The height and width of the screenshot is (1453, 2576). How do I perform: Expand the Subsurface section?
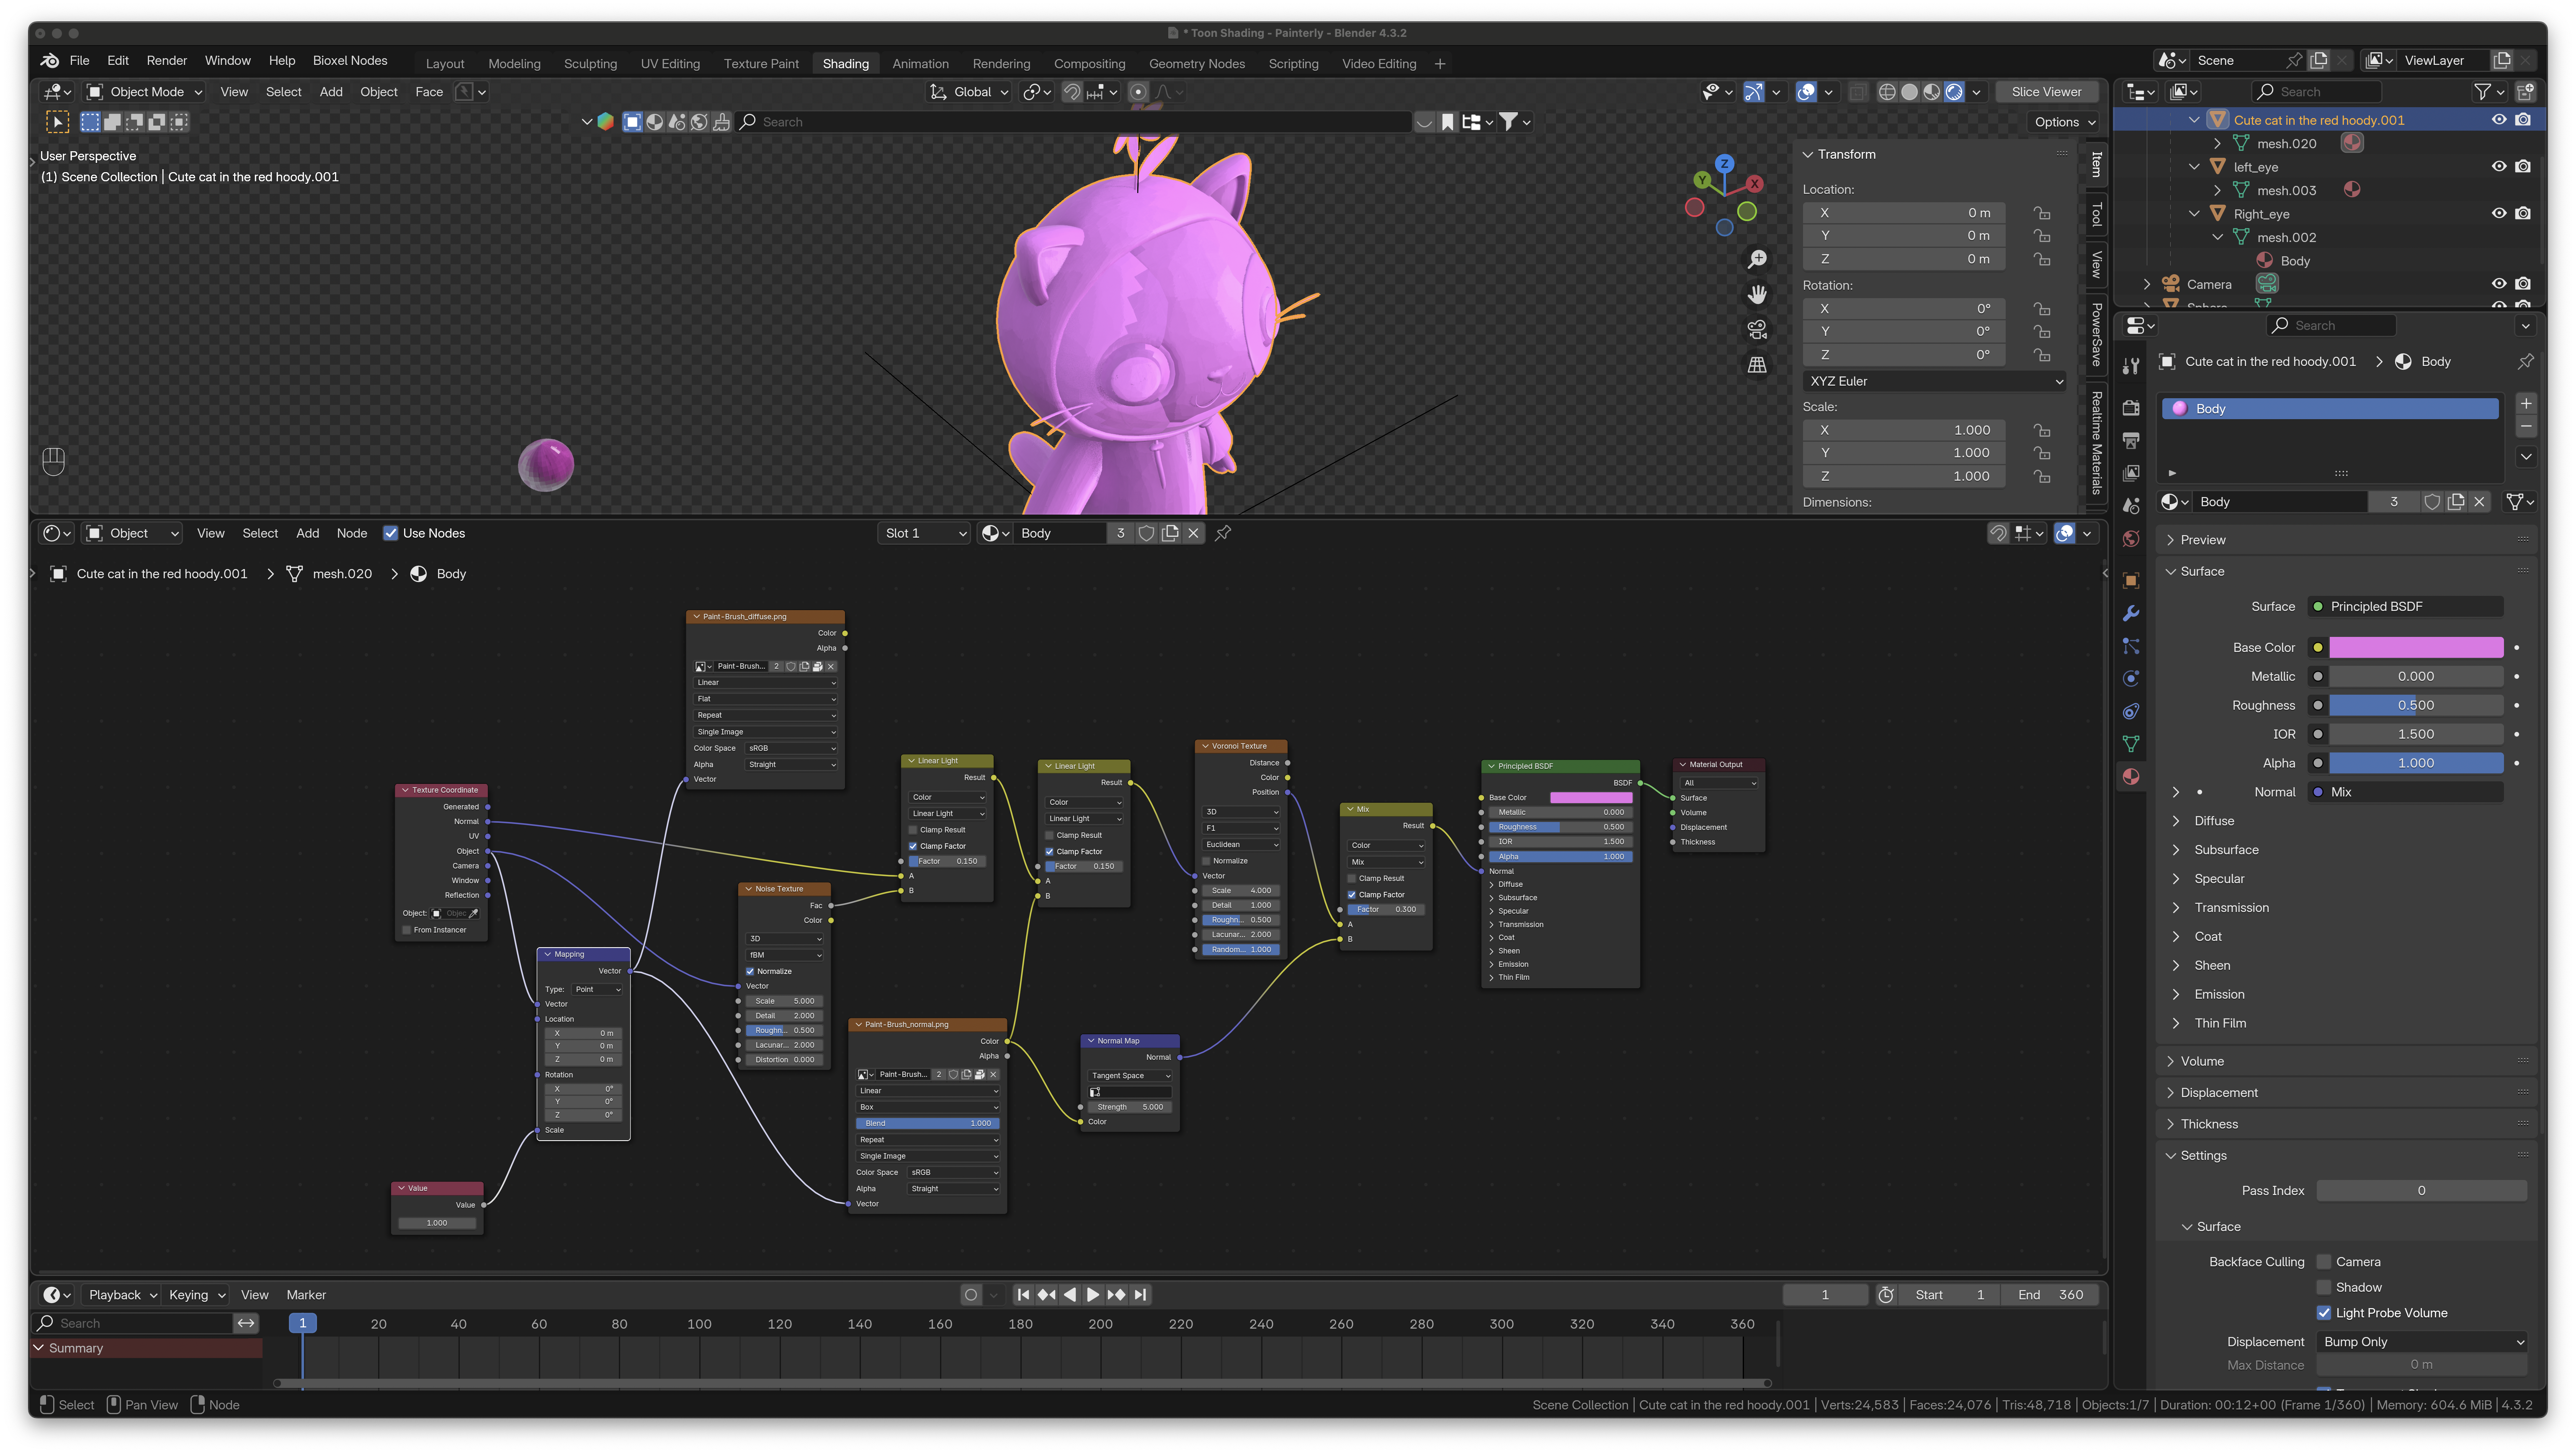(2225, 850)
